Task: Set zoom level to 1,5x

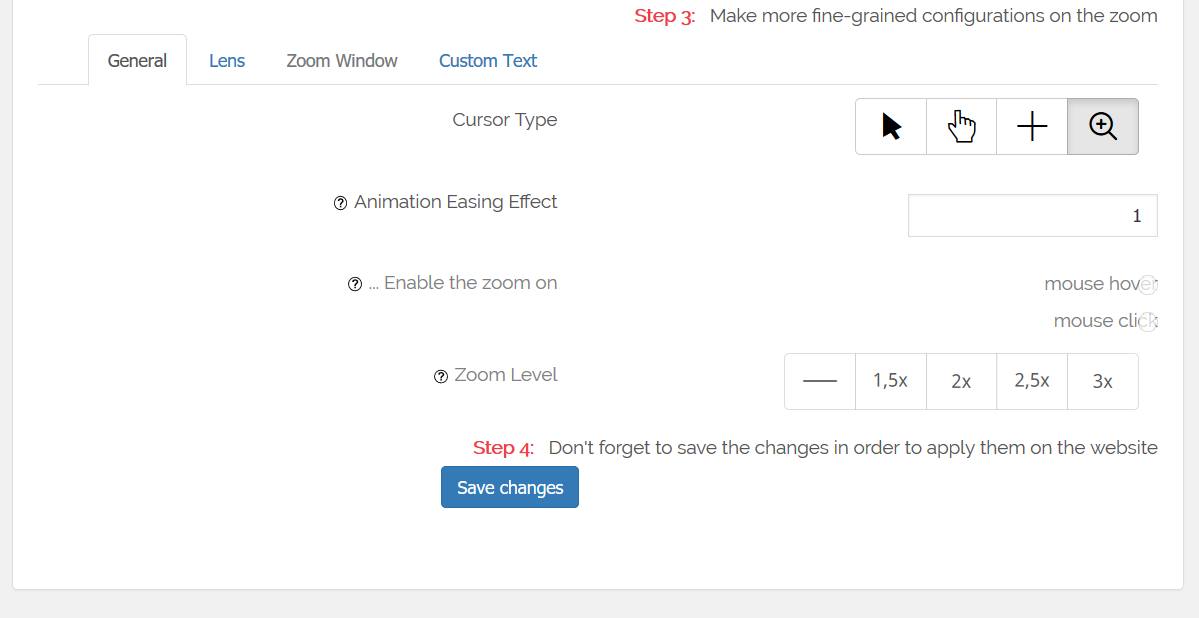Action: pyautogui.click(x=891, y=381)
